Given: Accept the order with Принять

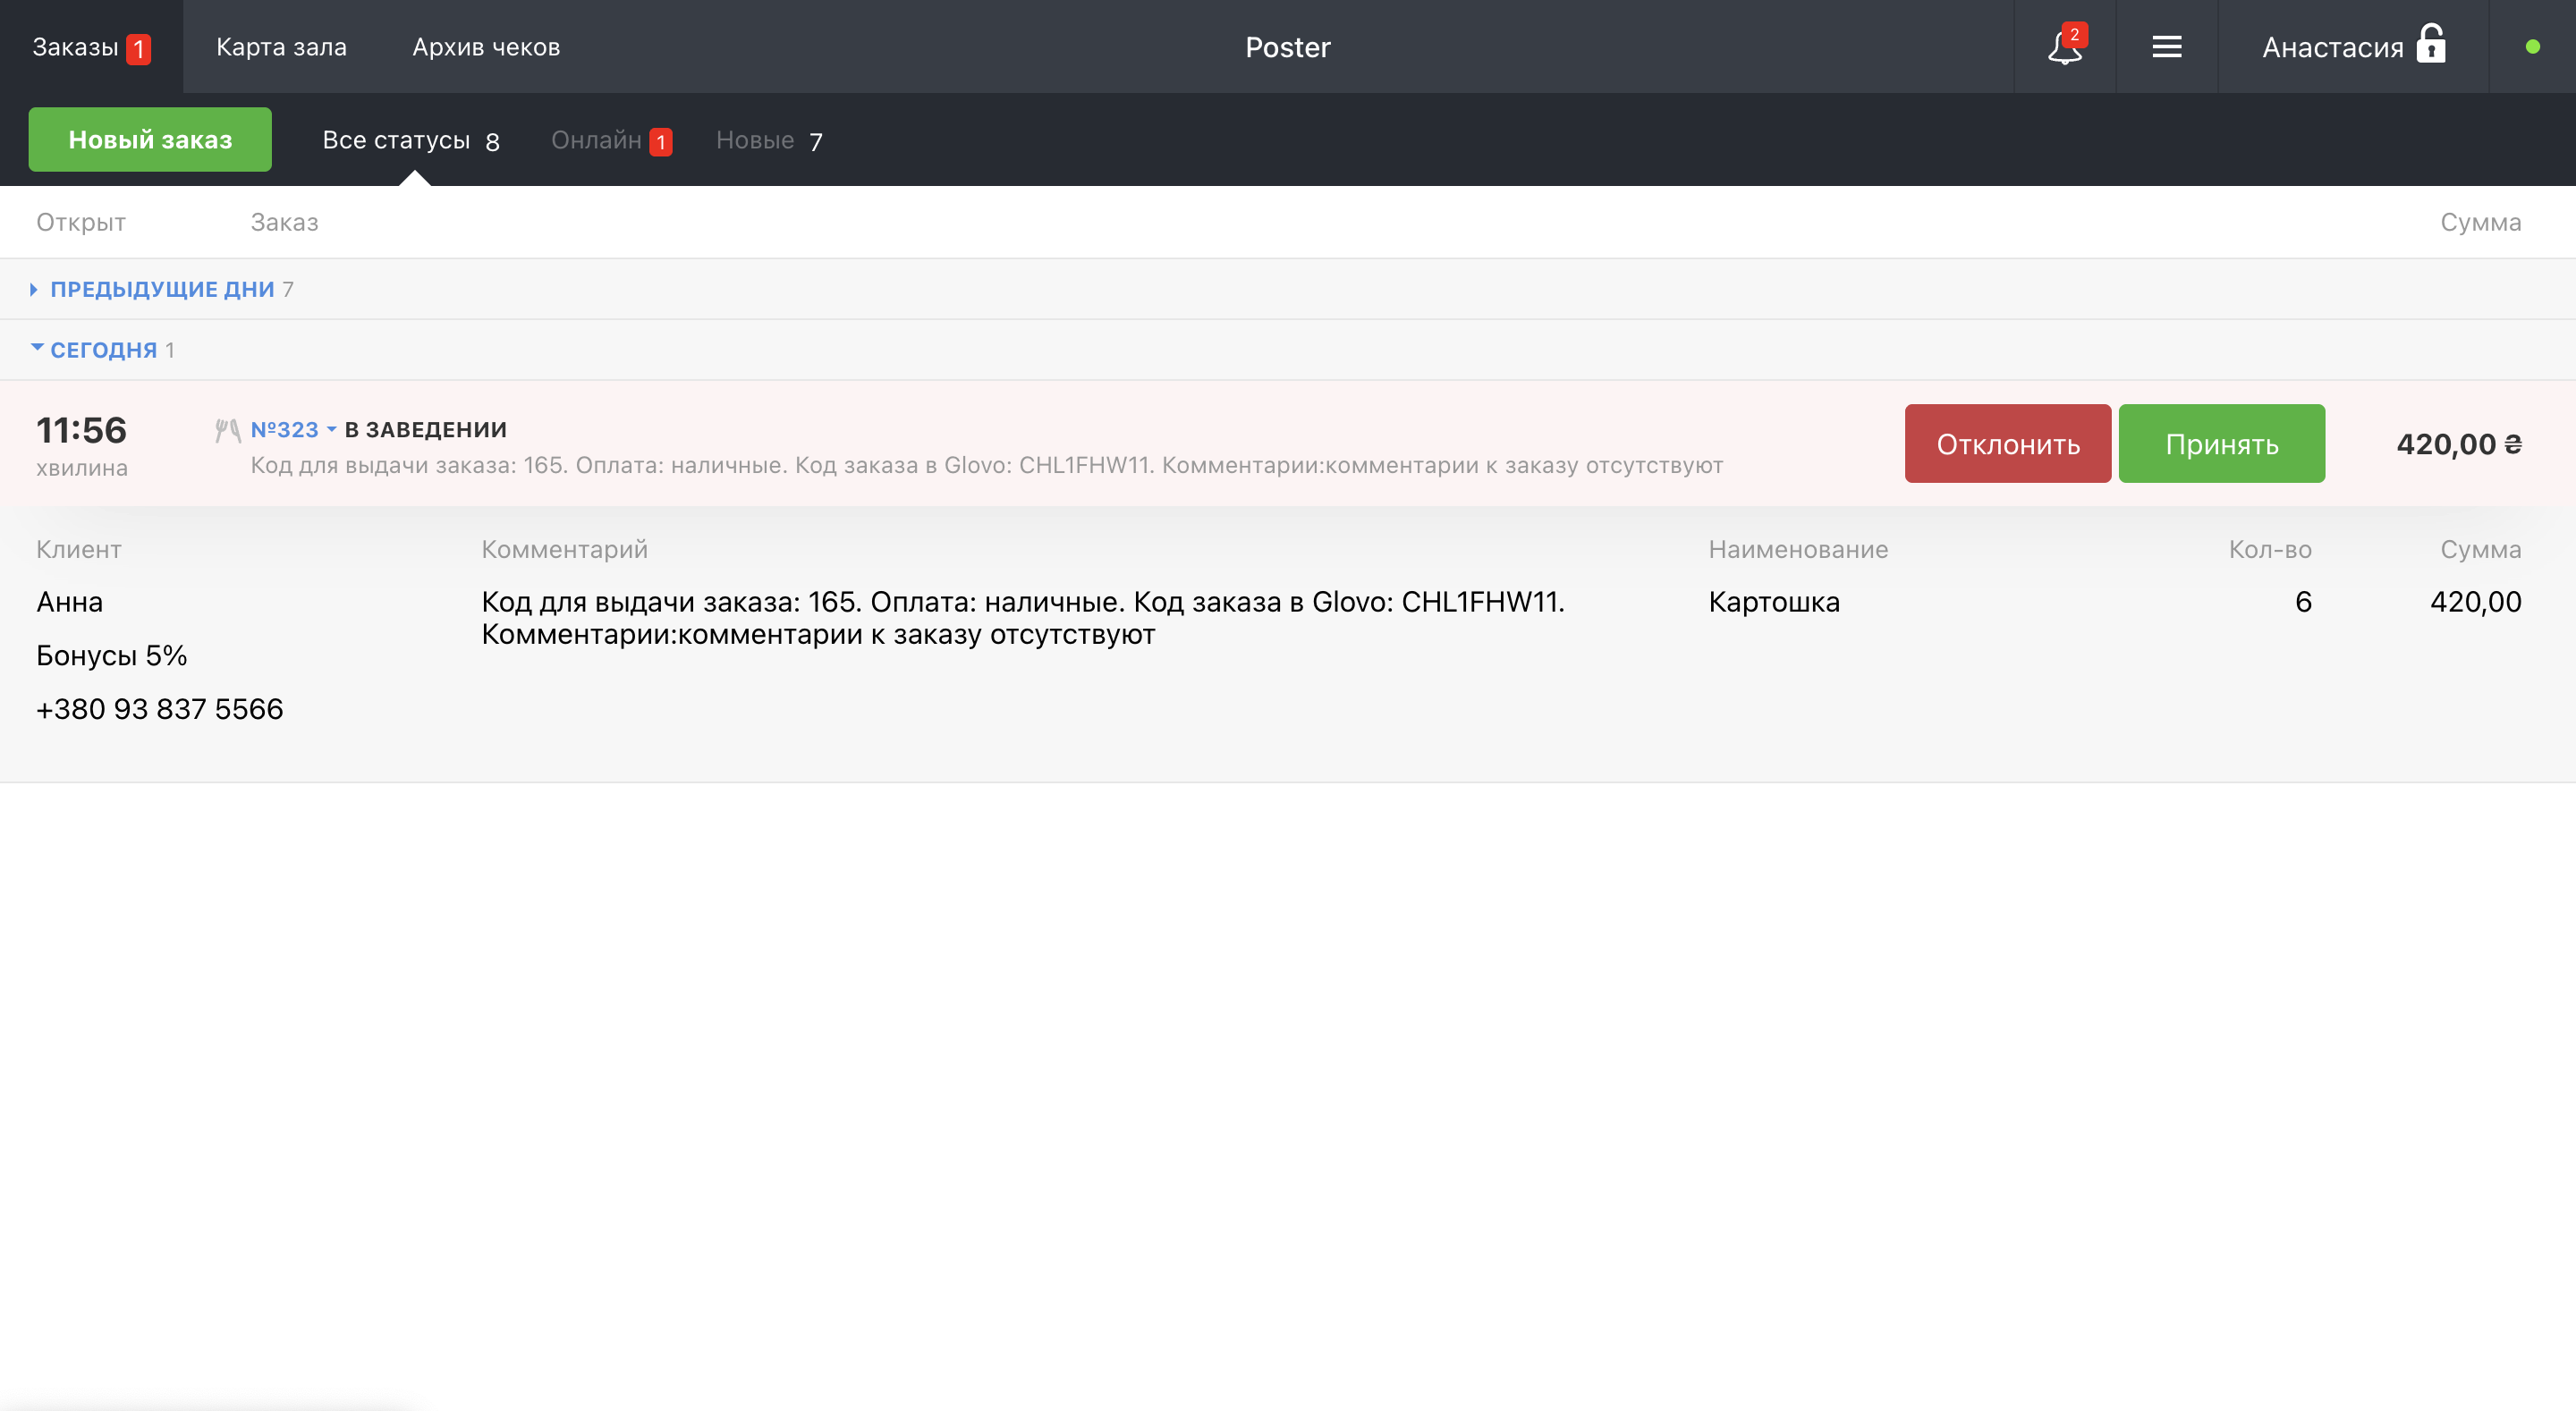Looking at the screenshot, I should pos(2221,444).
